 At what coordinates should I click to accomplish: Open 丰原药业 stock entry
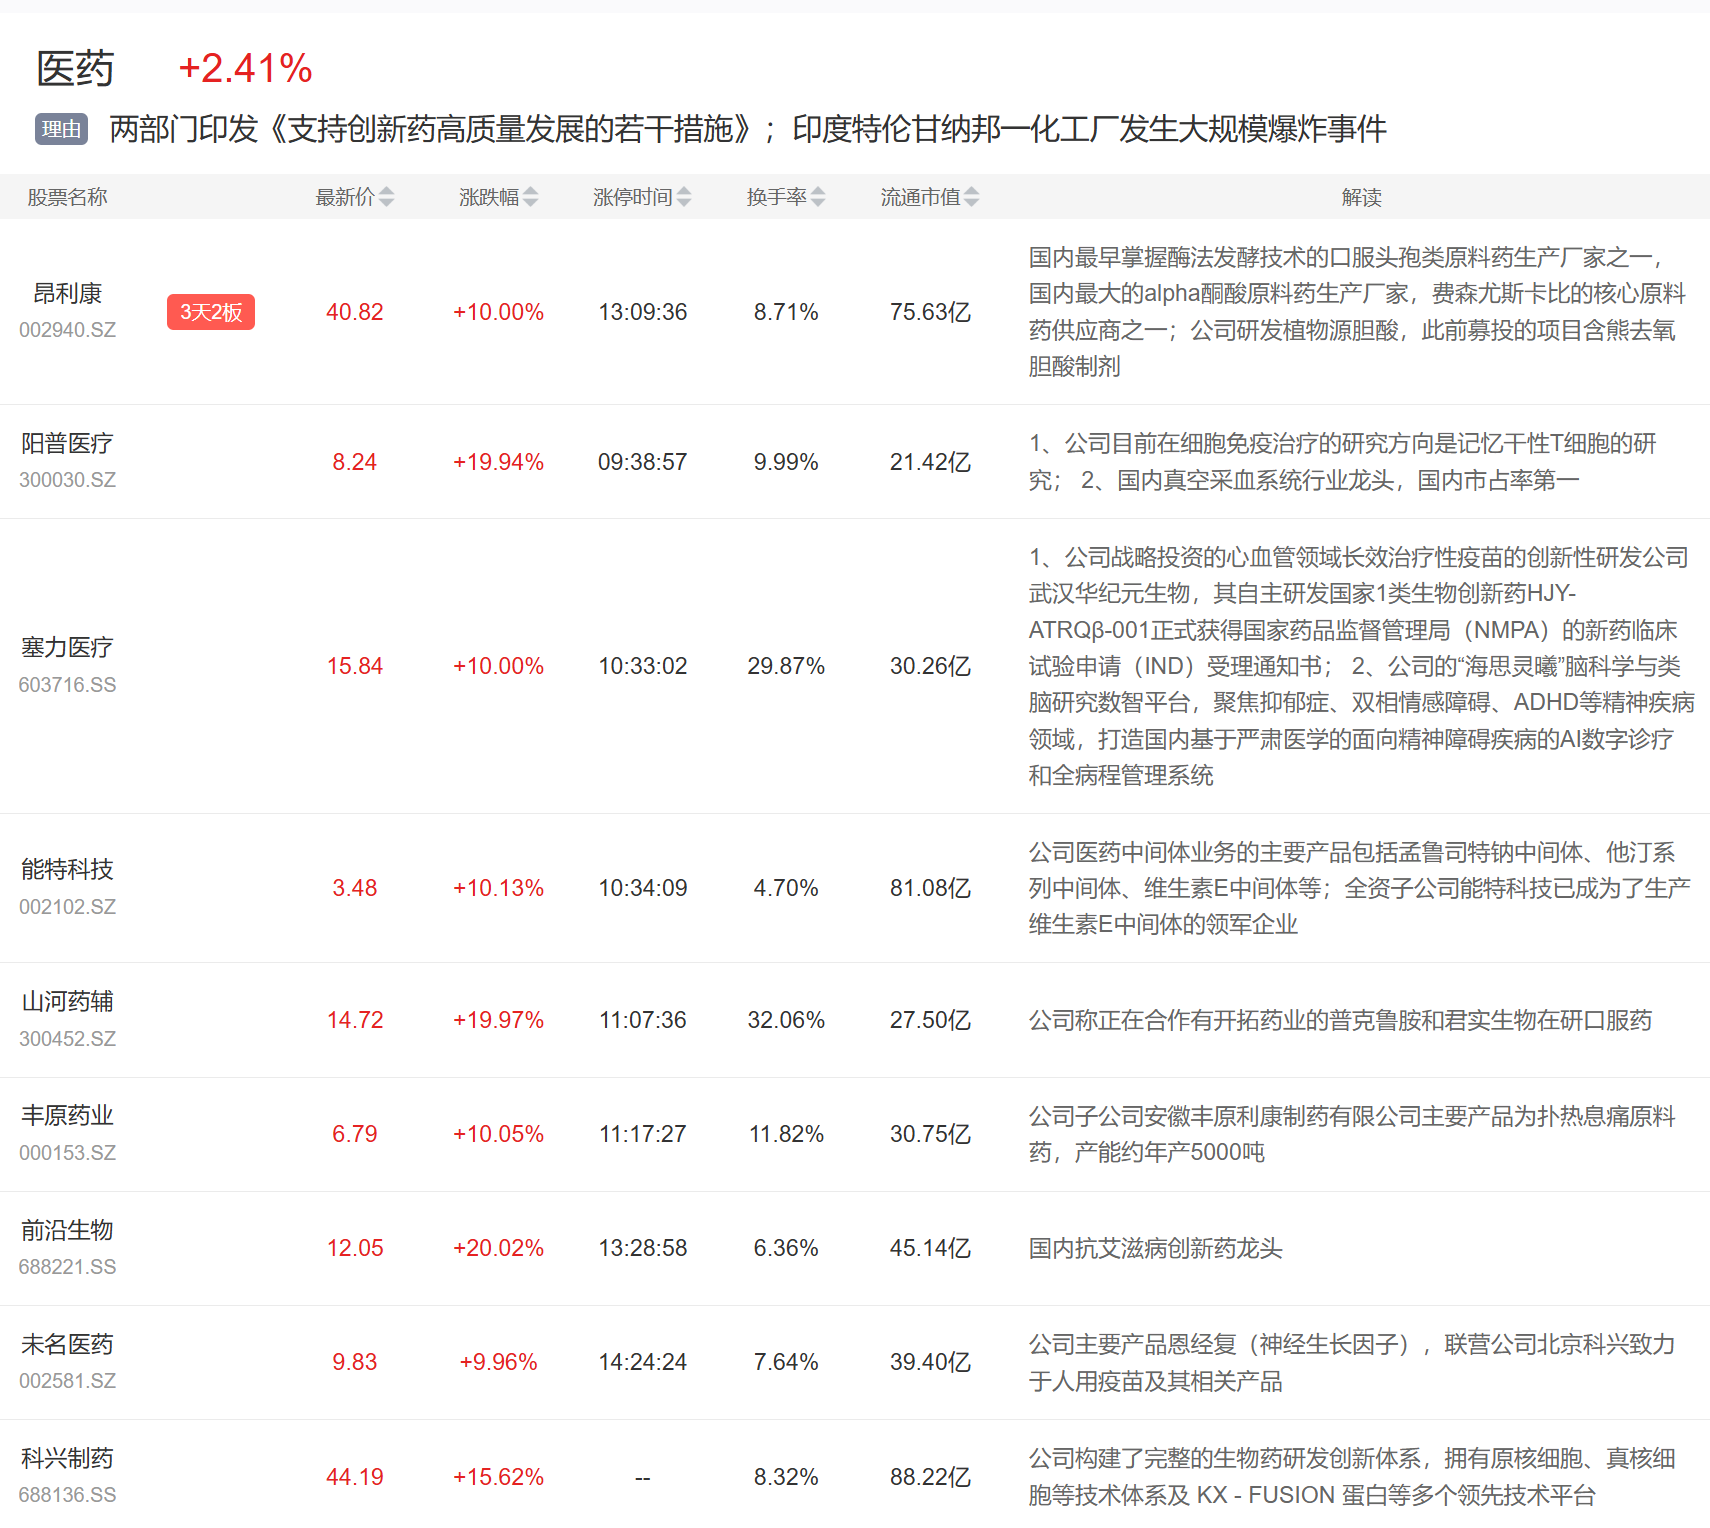tap(68, 1116)
